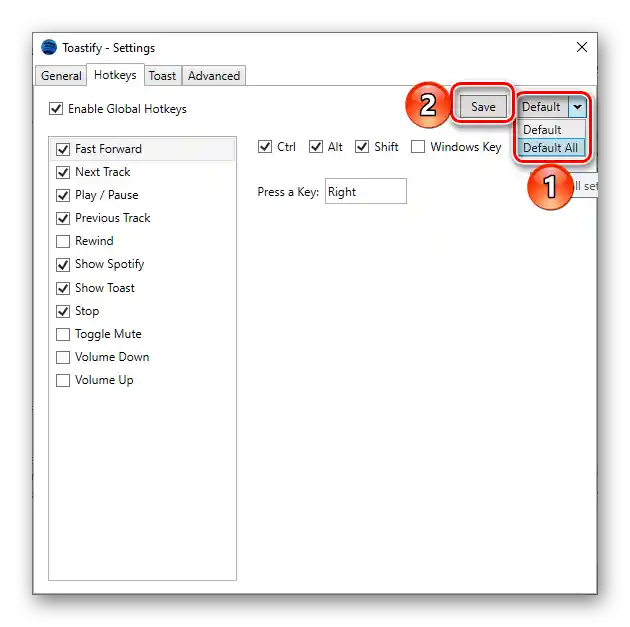The width and height of the screenshot is (630, 627).
Task: Select the Volume Down list label
Action: coord(112,357)
